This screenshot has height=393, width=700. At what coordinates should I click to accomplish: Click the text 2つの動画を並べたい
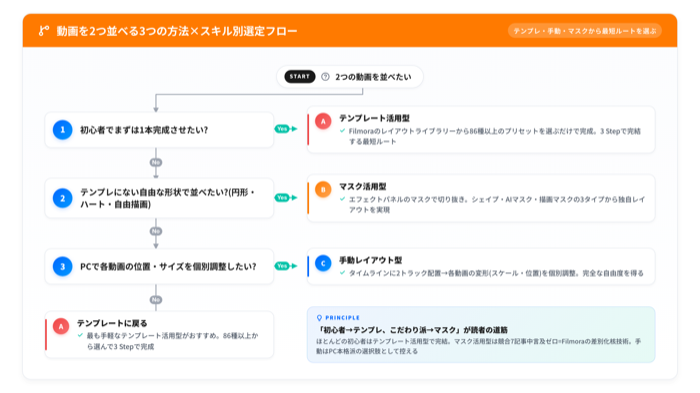(x=373, y=77)
